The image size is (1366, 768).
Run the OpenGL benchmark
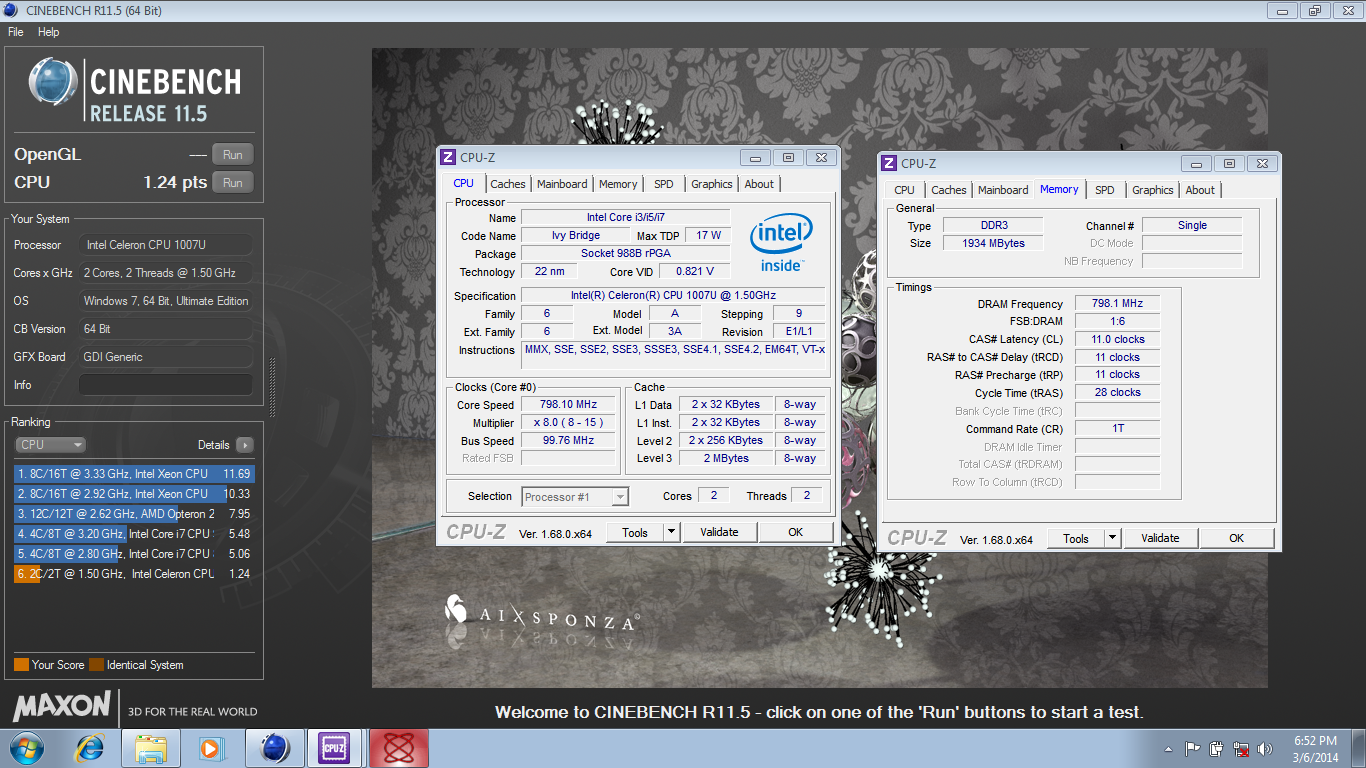coord(233,155)
